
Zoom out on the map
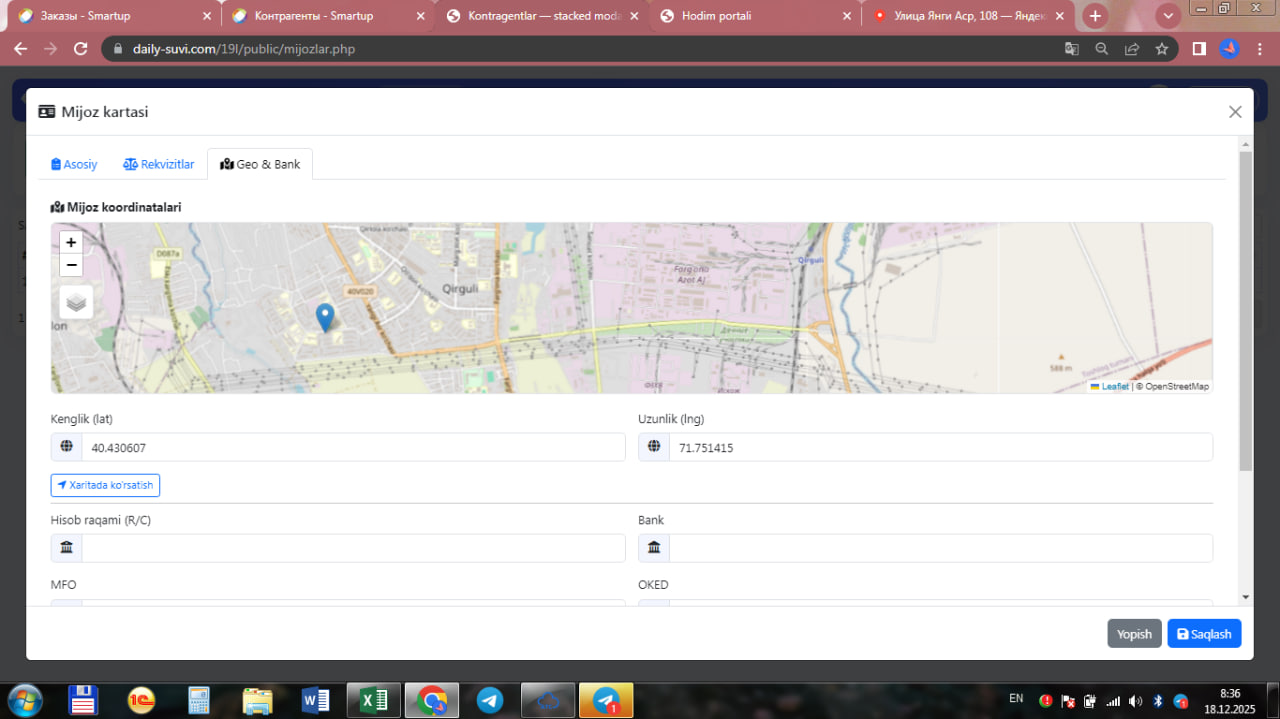tap(71, 265)
